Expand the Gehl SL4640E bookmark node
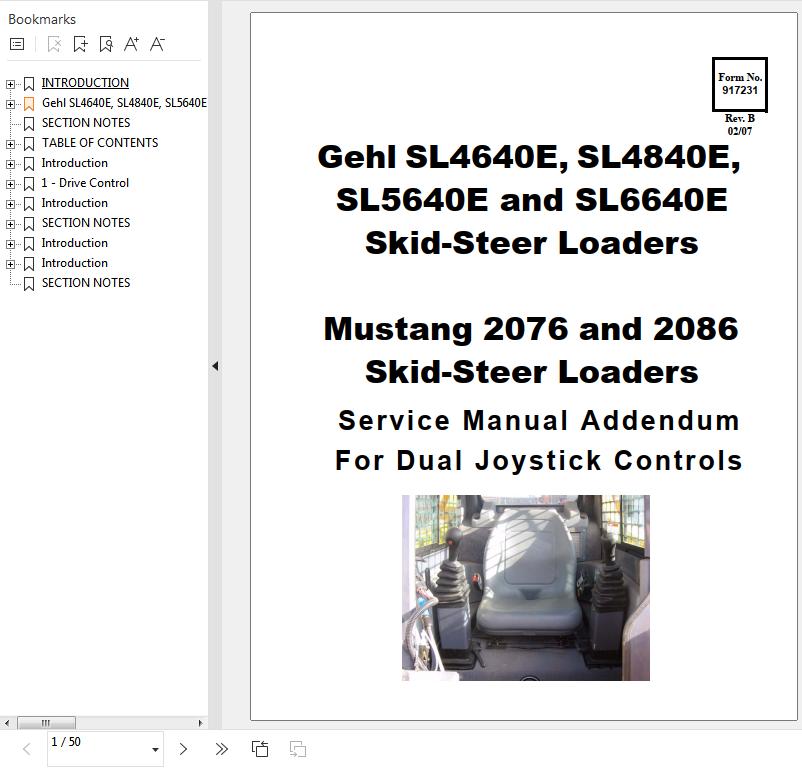This screenshot has width=802, height=768. (x=10, y=104)
